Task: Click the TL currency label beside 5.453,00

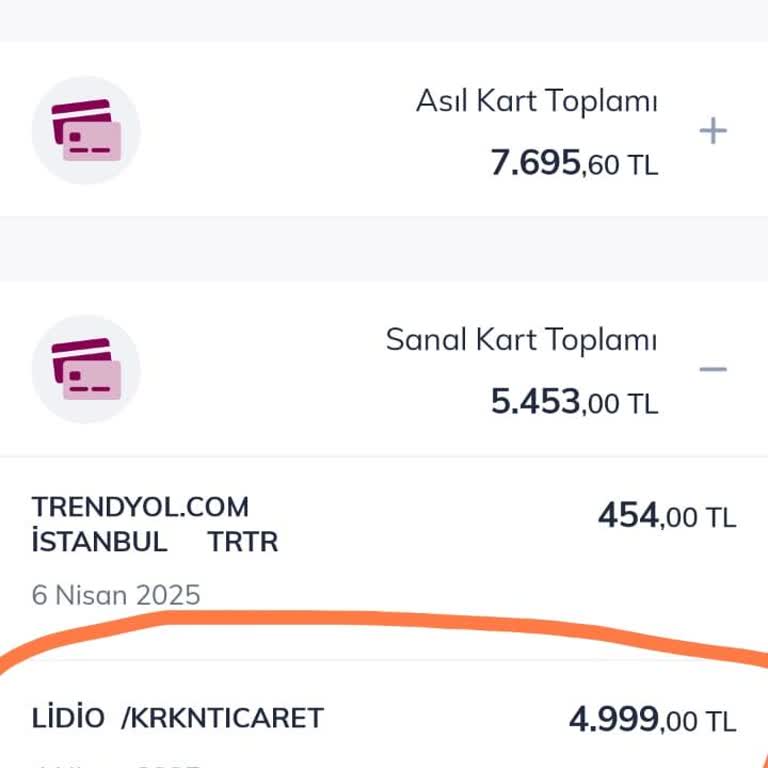Action: click(643, 403)
